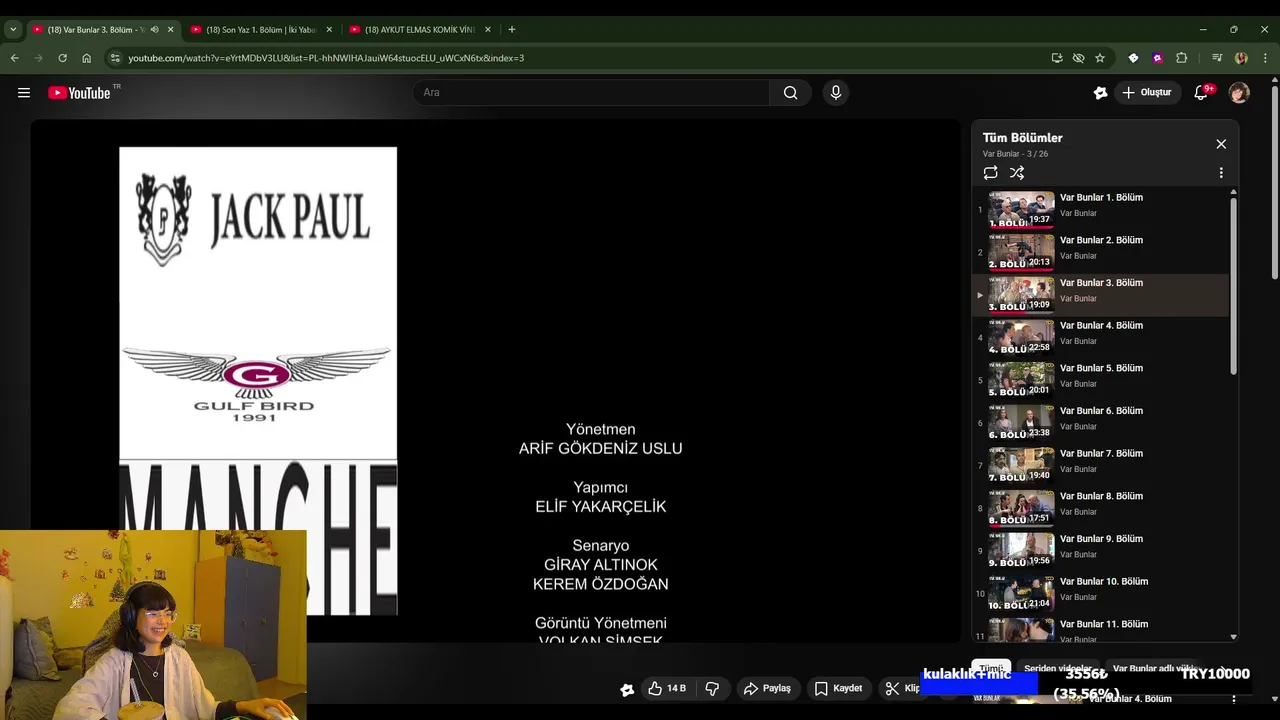Open the media control toolbar icon
The height and width of the screenshot is (720, 1280).
(x=1217, y=58)
